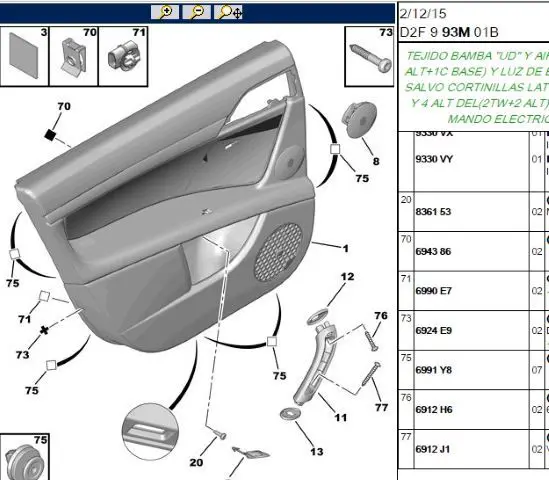
Task: Click callout number 12 above handle ring
Action: tap(347, 277)
